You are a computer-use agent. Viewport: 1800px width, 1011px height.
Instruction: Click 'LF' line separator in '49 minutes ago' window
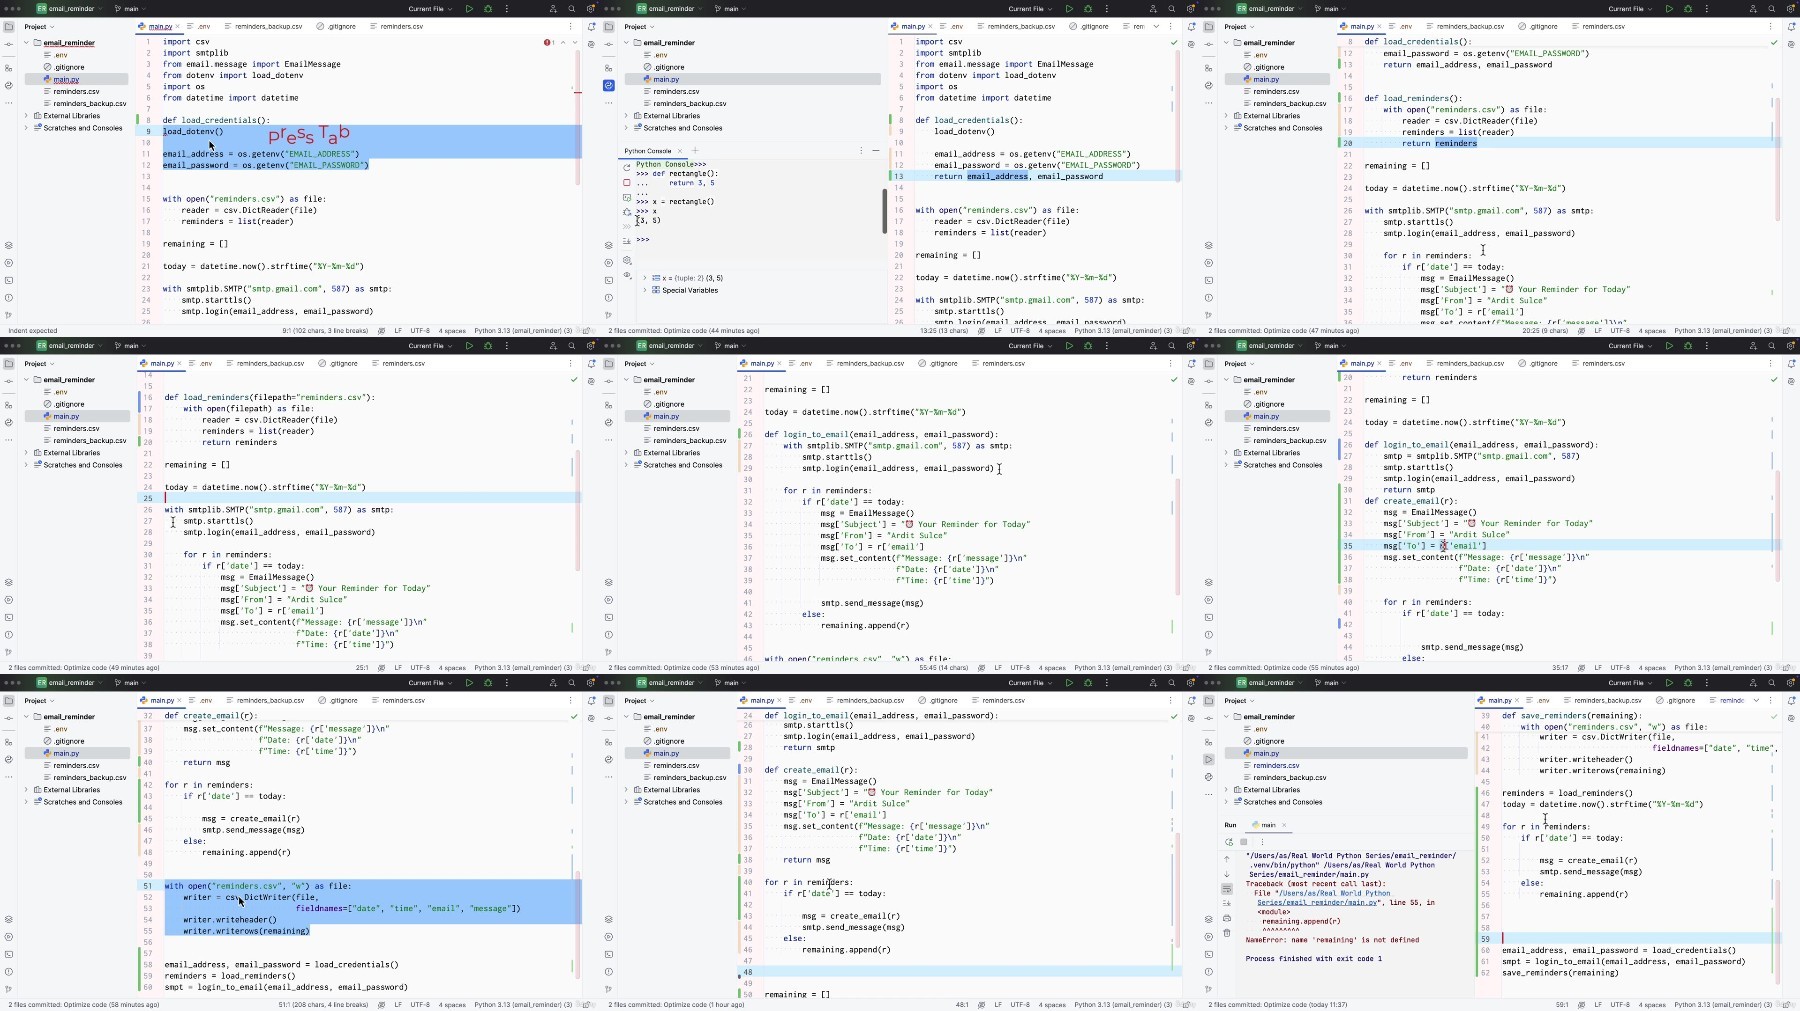click(398, 667)
